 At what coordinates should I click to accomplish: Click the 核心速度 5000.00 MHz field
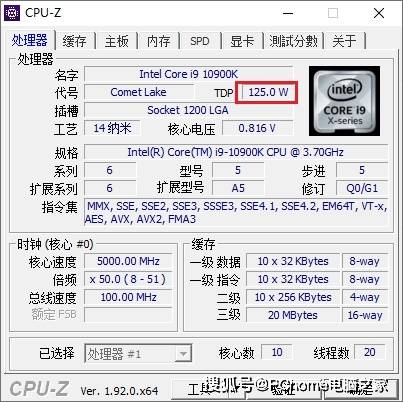[x=128, y=261]
